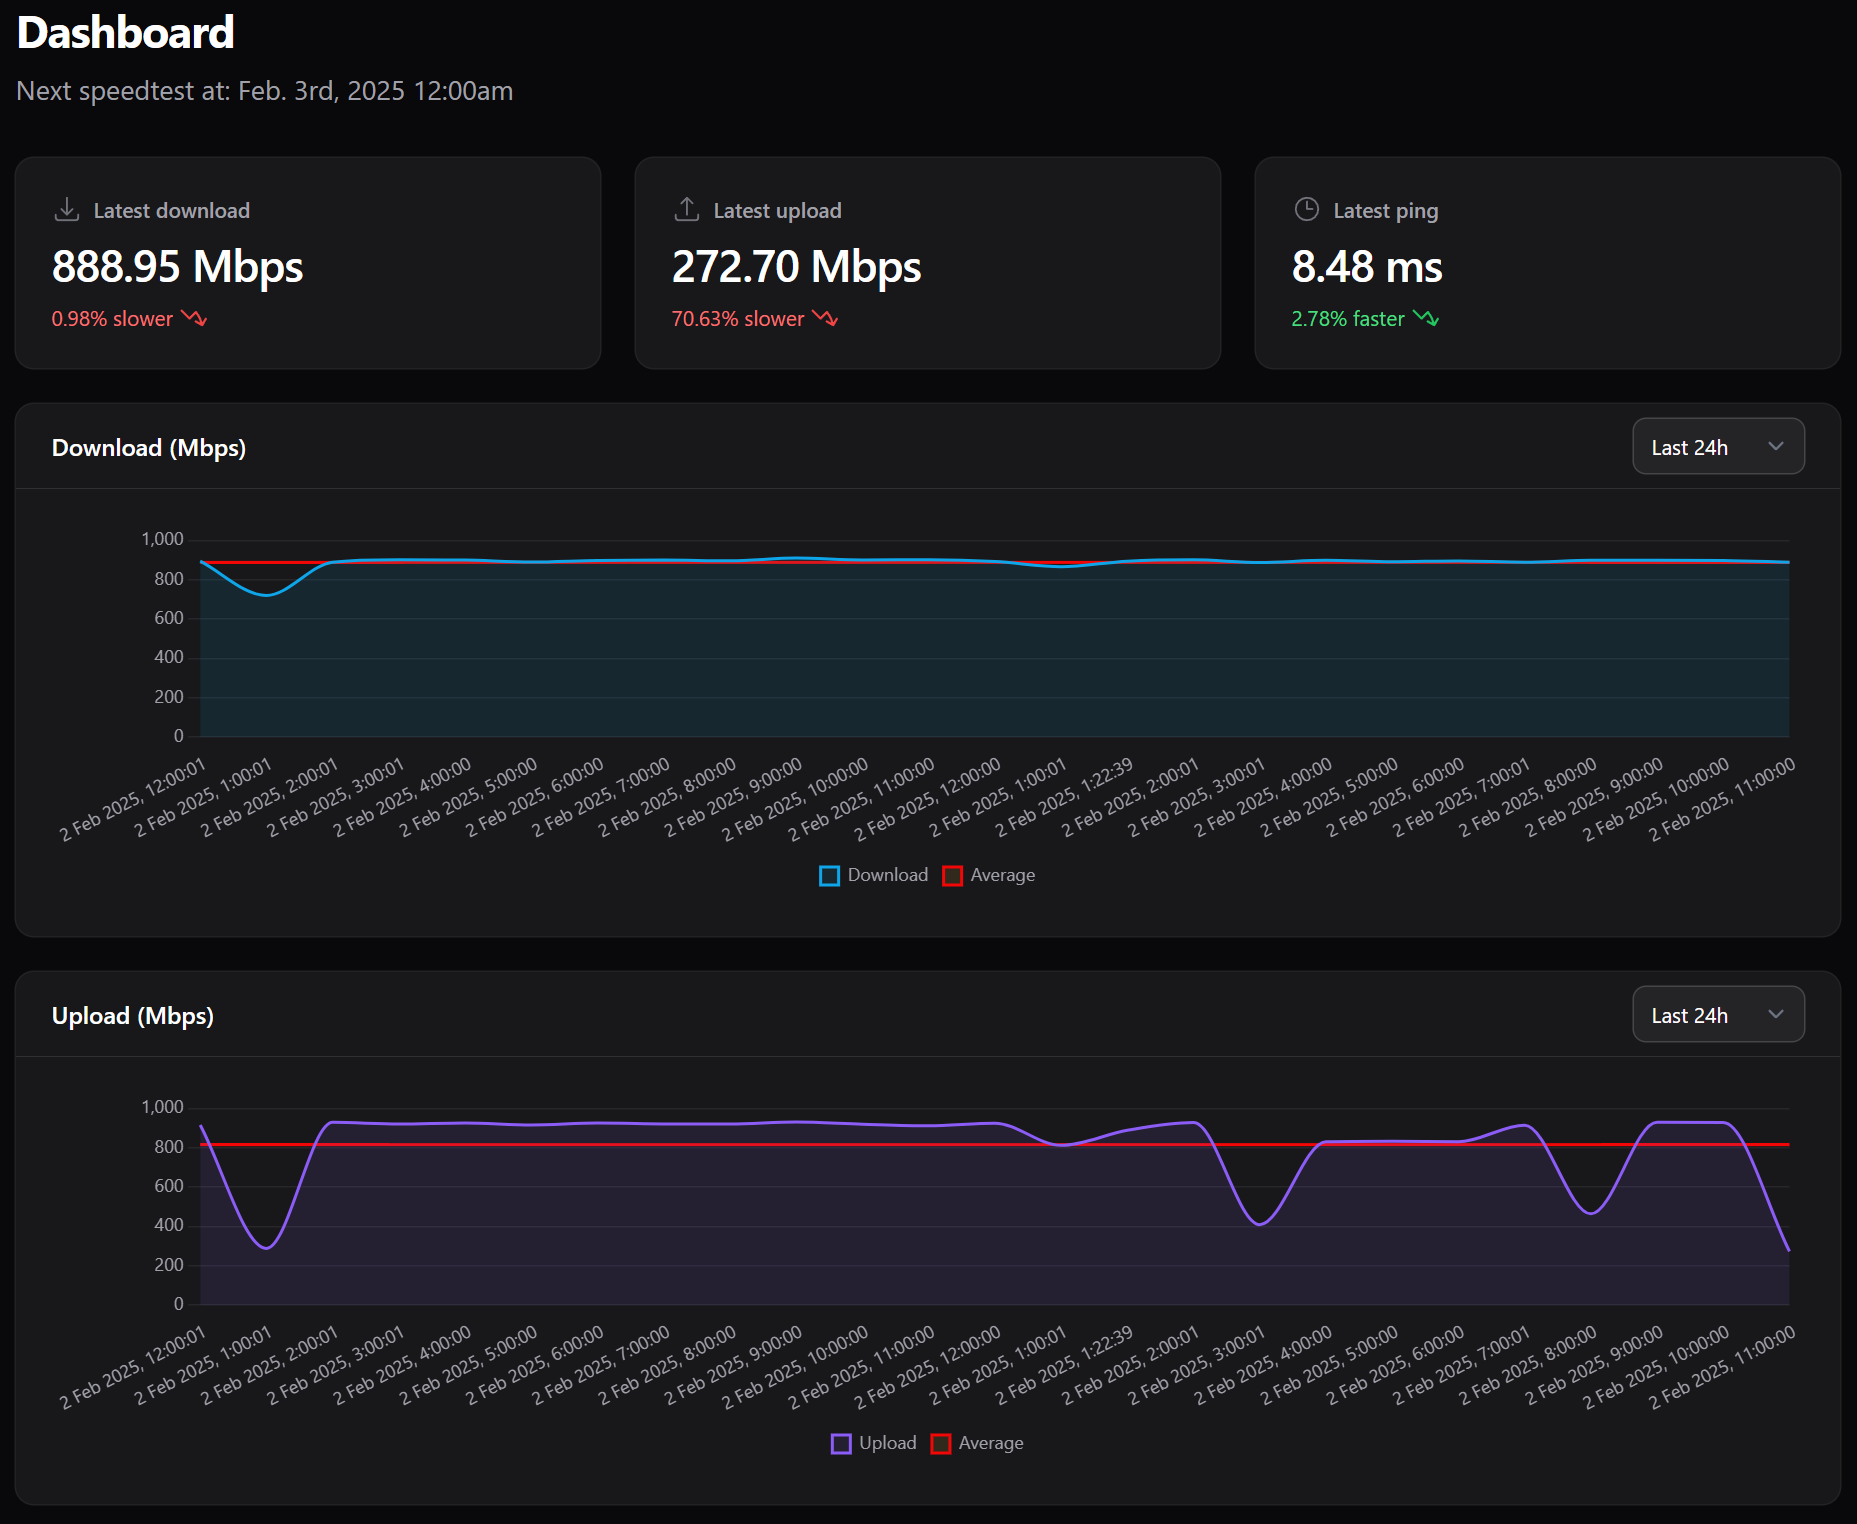Click the Latest download label
Screen dimensions: 1857x1524
[172, 211]
